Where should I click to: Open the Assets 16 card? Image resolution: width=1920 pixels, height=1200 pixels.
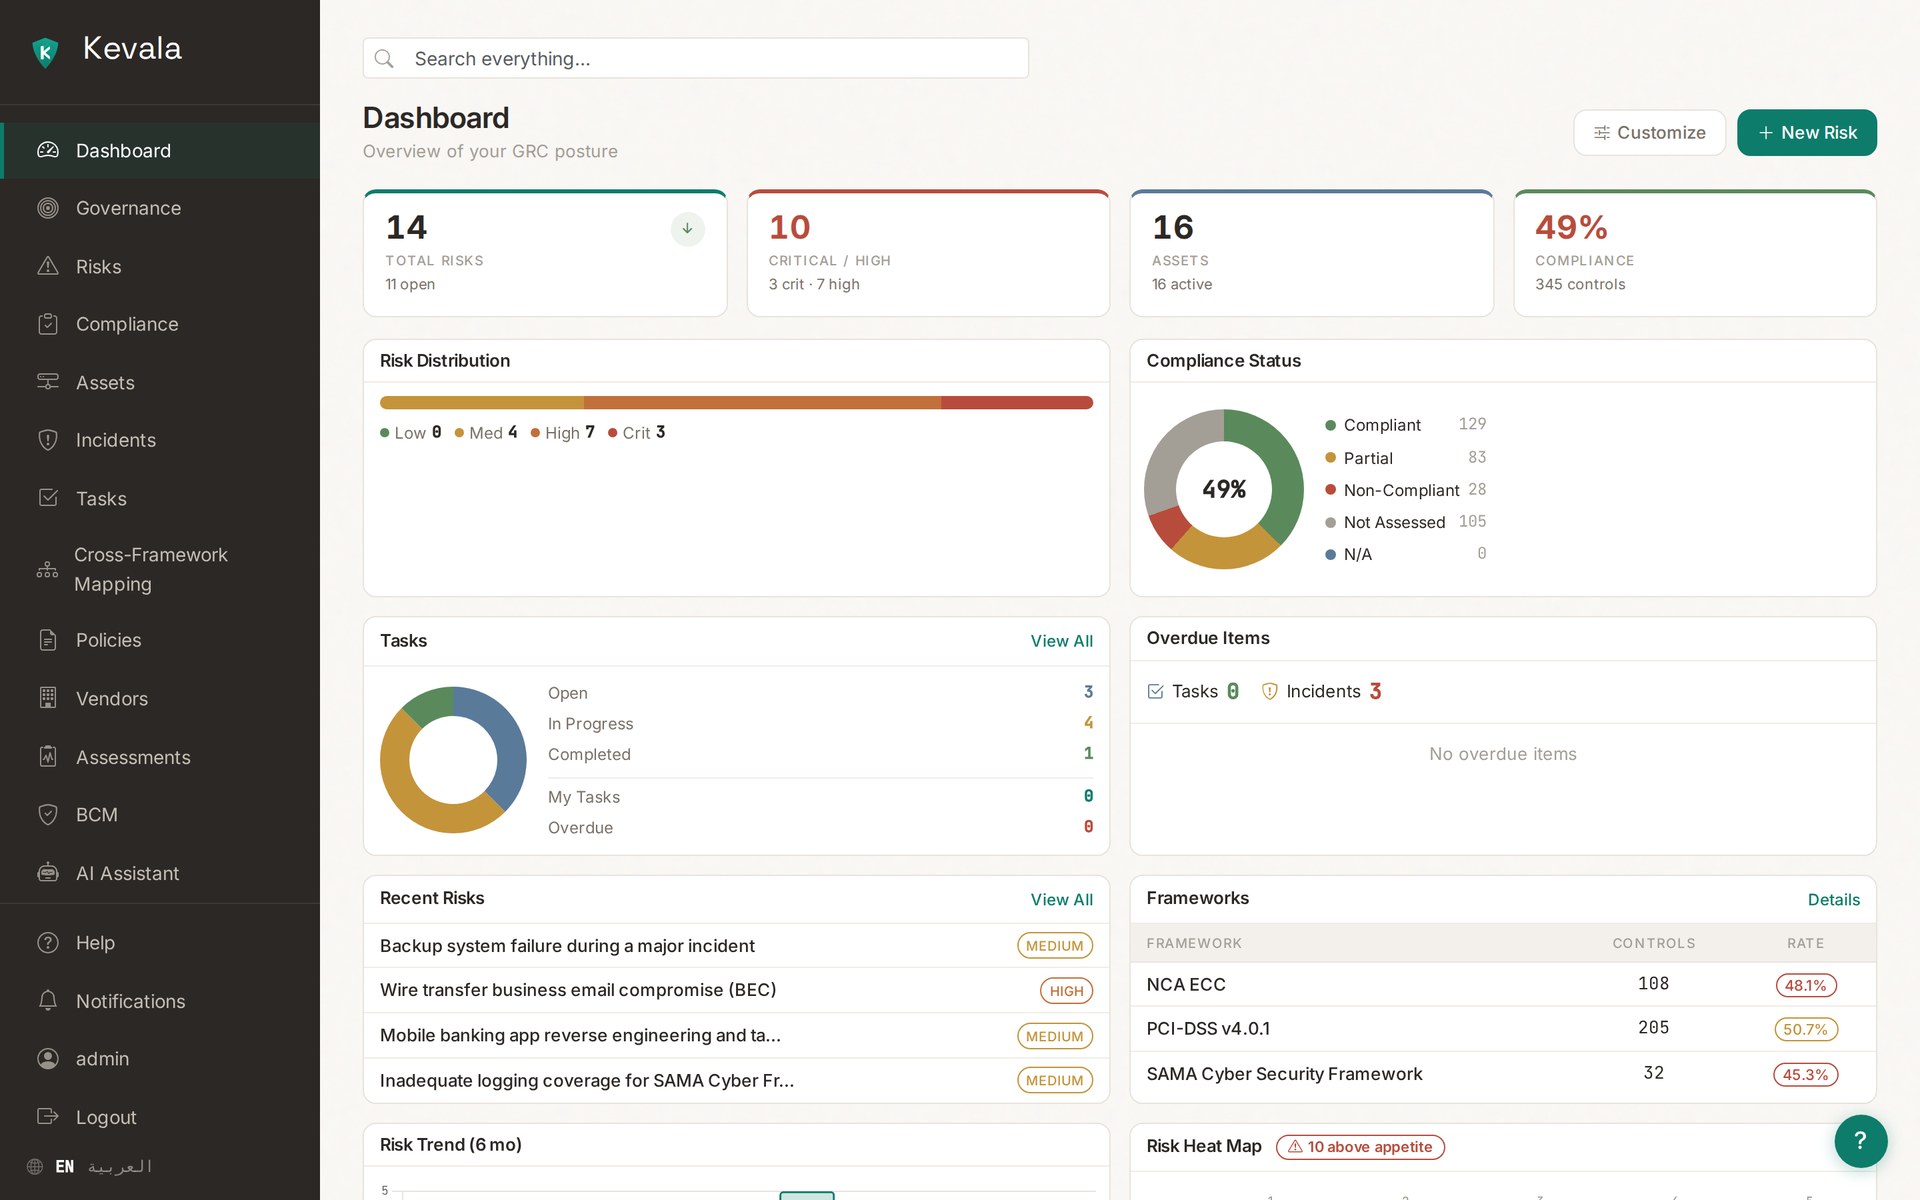click(1311, 254)
